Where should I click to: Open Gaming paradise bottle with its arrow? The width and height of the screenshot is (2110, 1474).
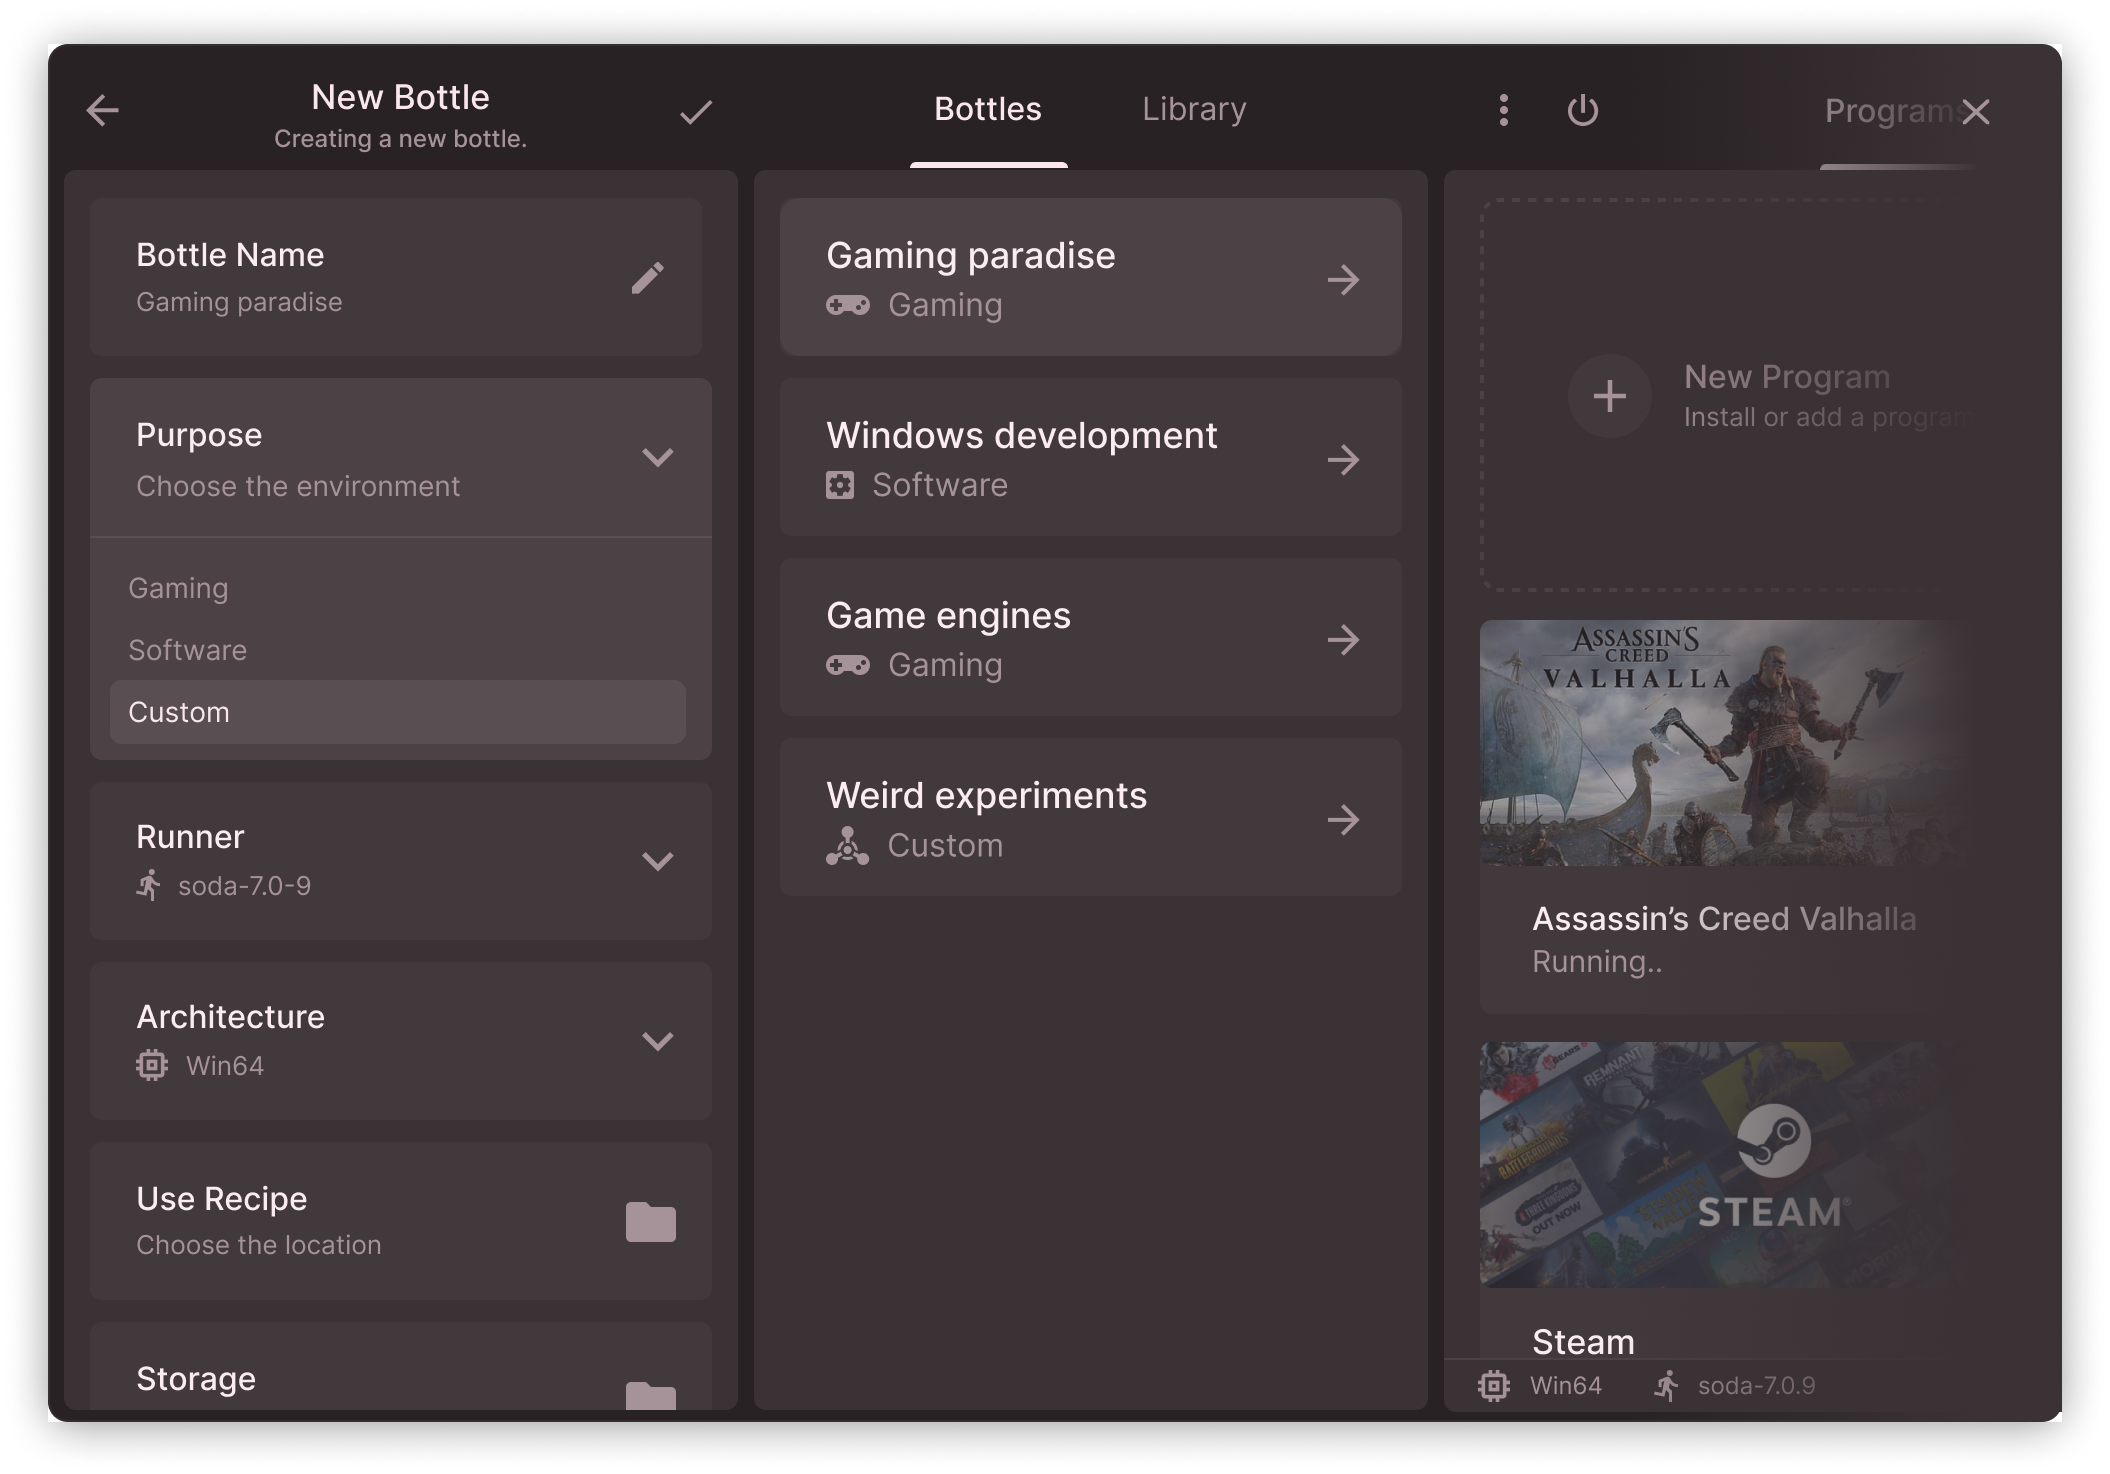click(1343, 279)
